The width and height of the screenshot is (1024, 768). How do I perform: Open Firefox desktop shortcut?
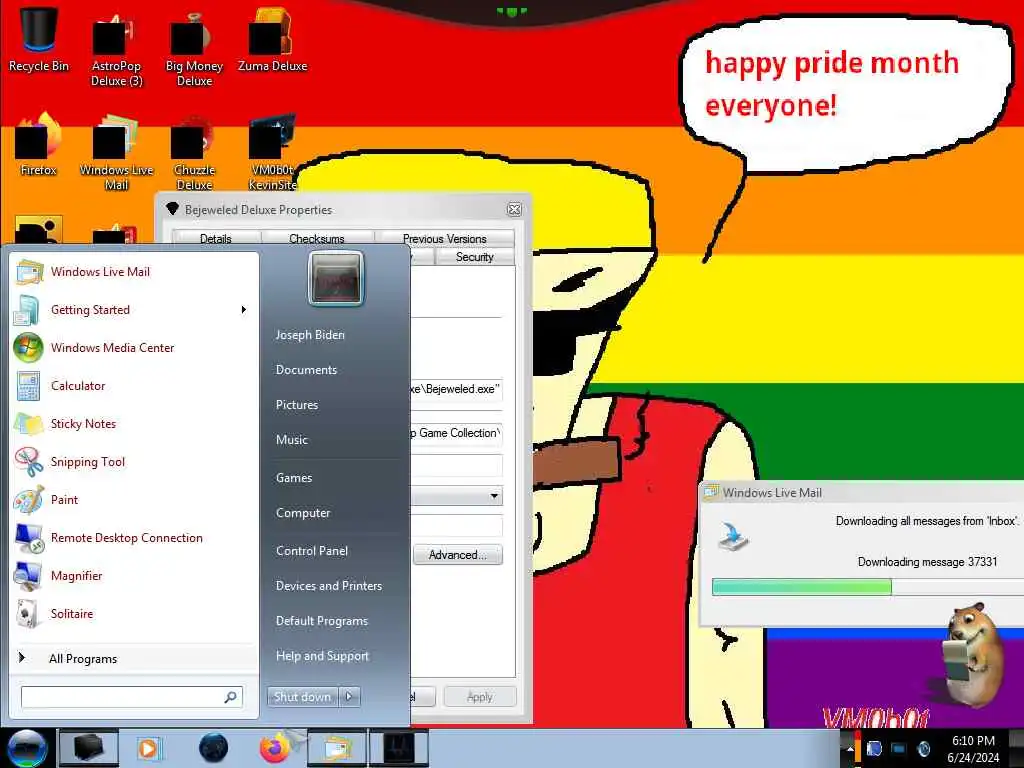click(39, 145)
